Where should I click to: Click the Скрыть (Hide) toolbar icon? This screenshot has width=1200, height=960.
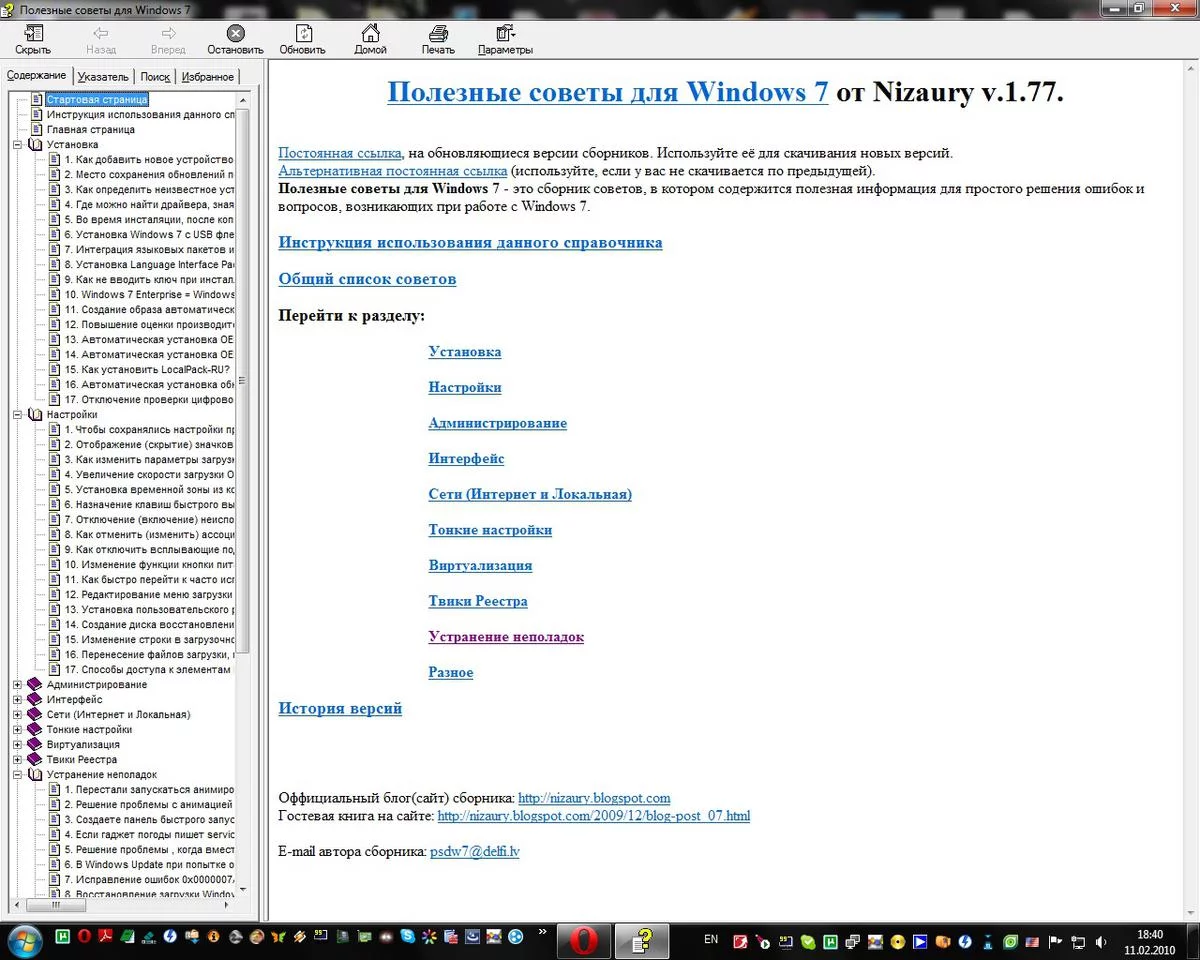coord(33,39)
